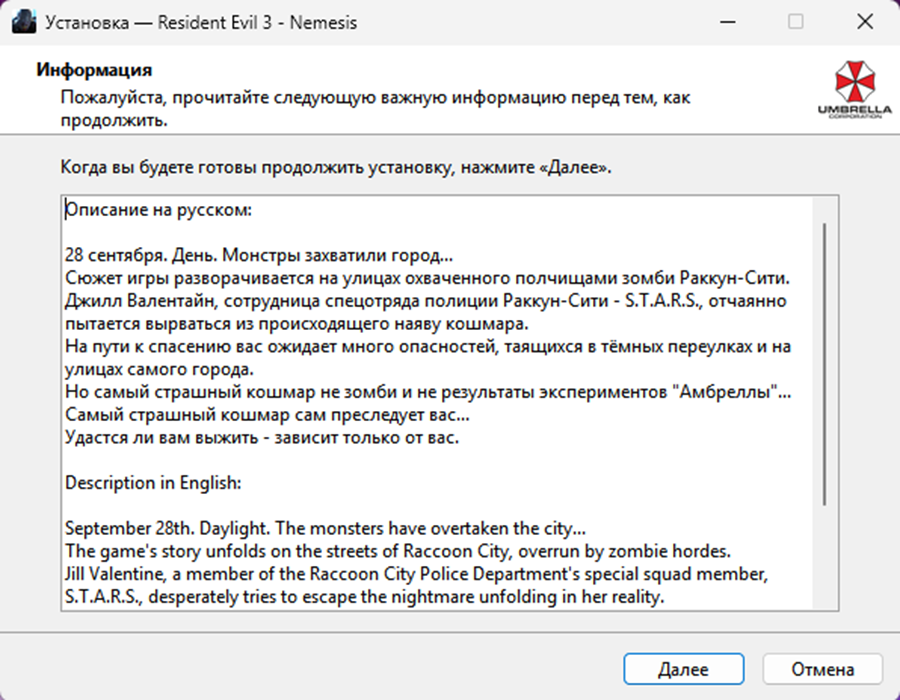Click the Umbrella Corporation logo
900x700 pixels.
(x=855, y=90)
